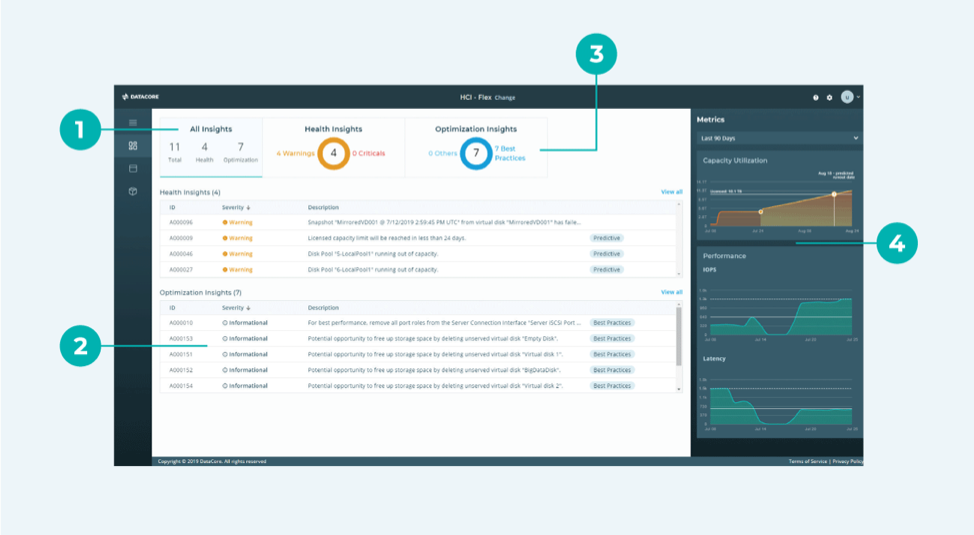The width and height of the screenshot is (974, 535).
Task: Open the help question mark icon
Action: [816, 98]
